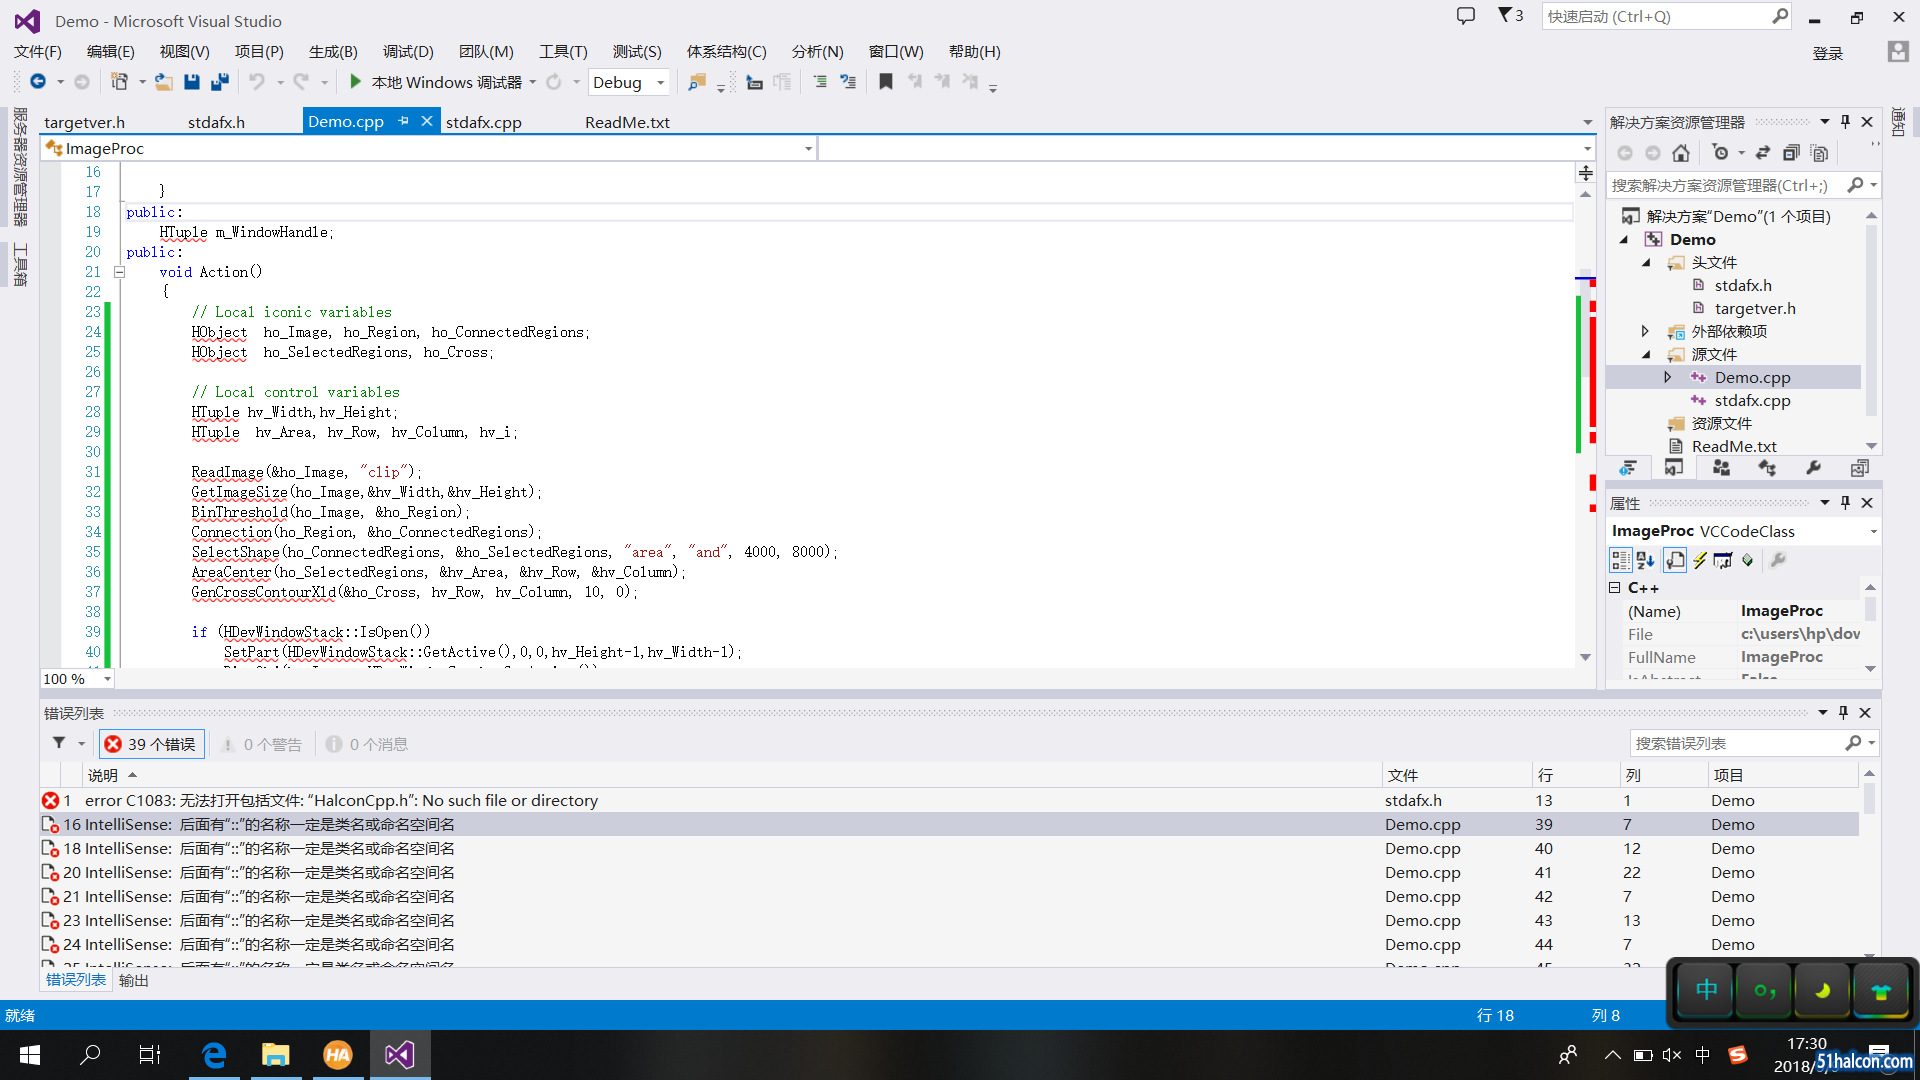1920x1080 pixels.
Task: Click Show All Files icon in Solution Explorer
Action: coord(1820,153)
